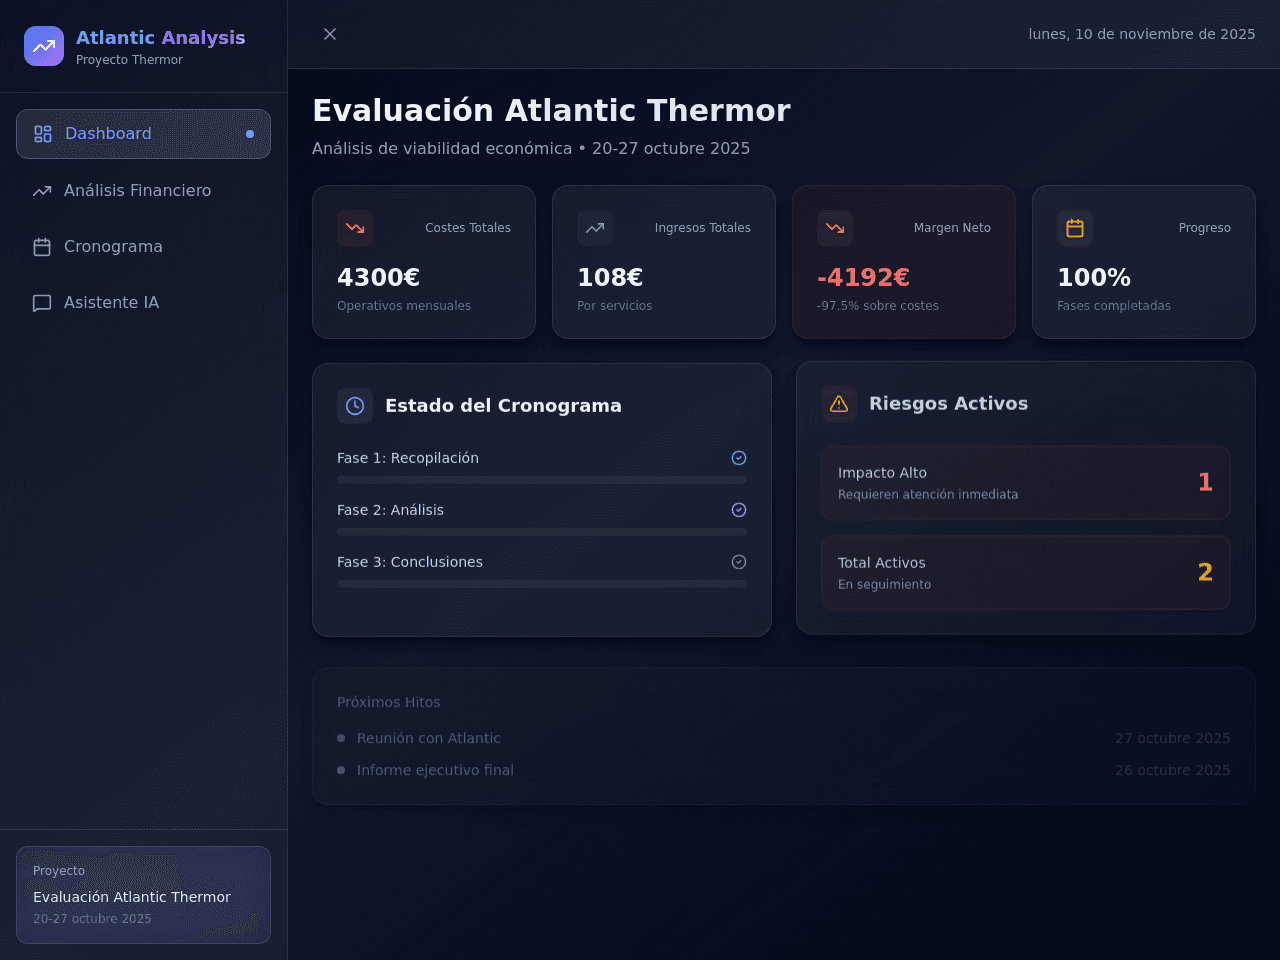Click the check icon for Fase 2: Análisis
The width and height of the screenshot is (1280, 960).
coord(739,510)
